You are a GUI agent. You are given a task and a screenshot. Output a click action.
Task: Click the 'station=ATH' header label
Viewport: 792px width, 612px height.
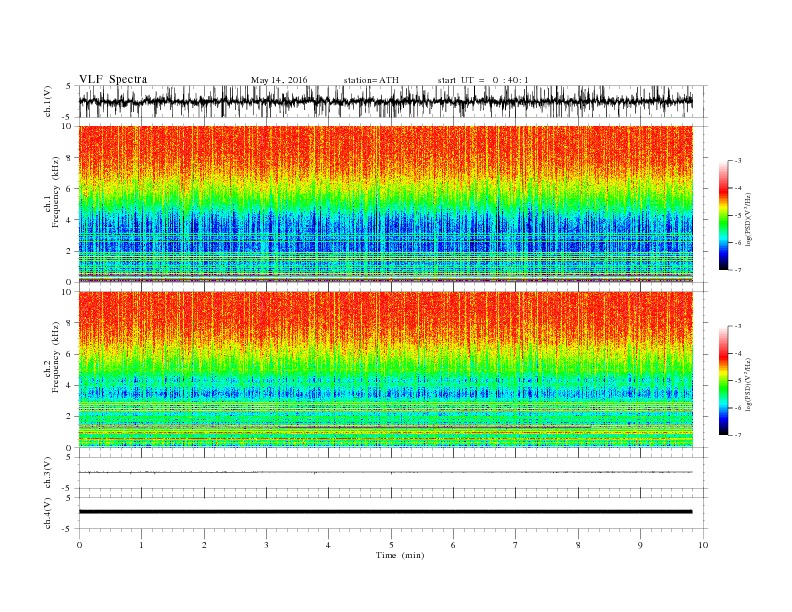tap(371, 80)
